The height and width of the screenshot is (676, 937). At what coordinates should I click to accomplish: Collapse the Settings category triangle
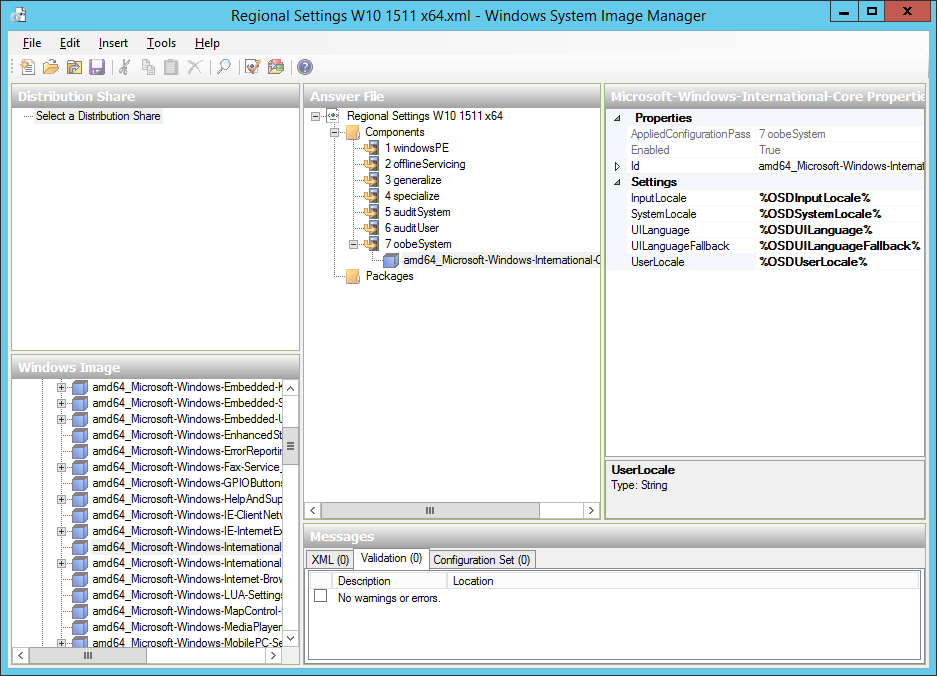tap(617, 182)
